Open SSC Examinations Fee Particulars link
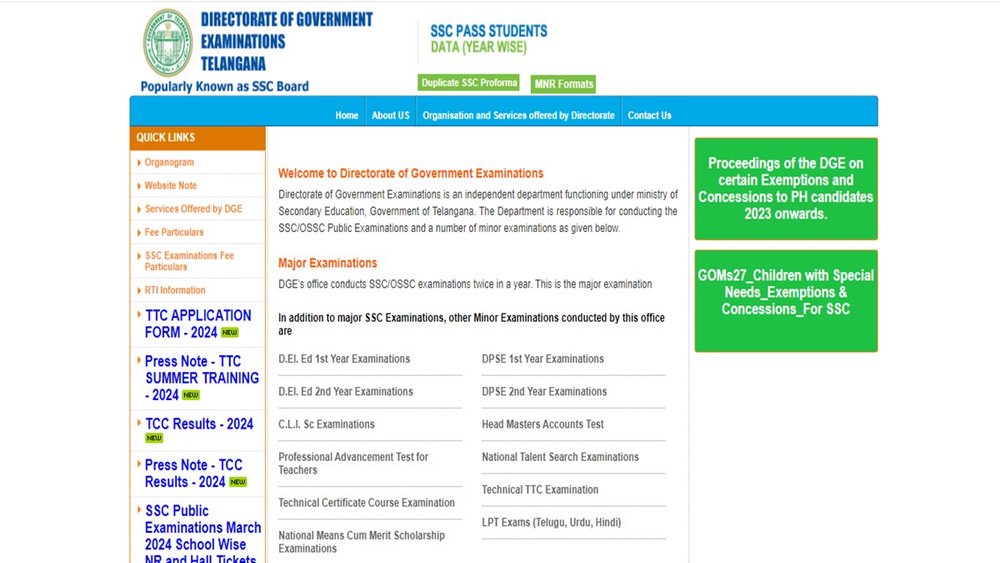Screen dimensions: 1000x563 click(x=189, y=261)
